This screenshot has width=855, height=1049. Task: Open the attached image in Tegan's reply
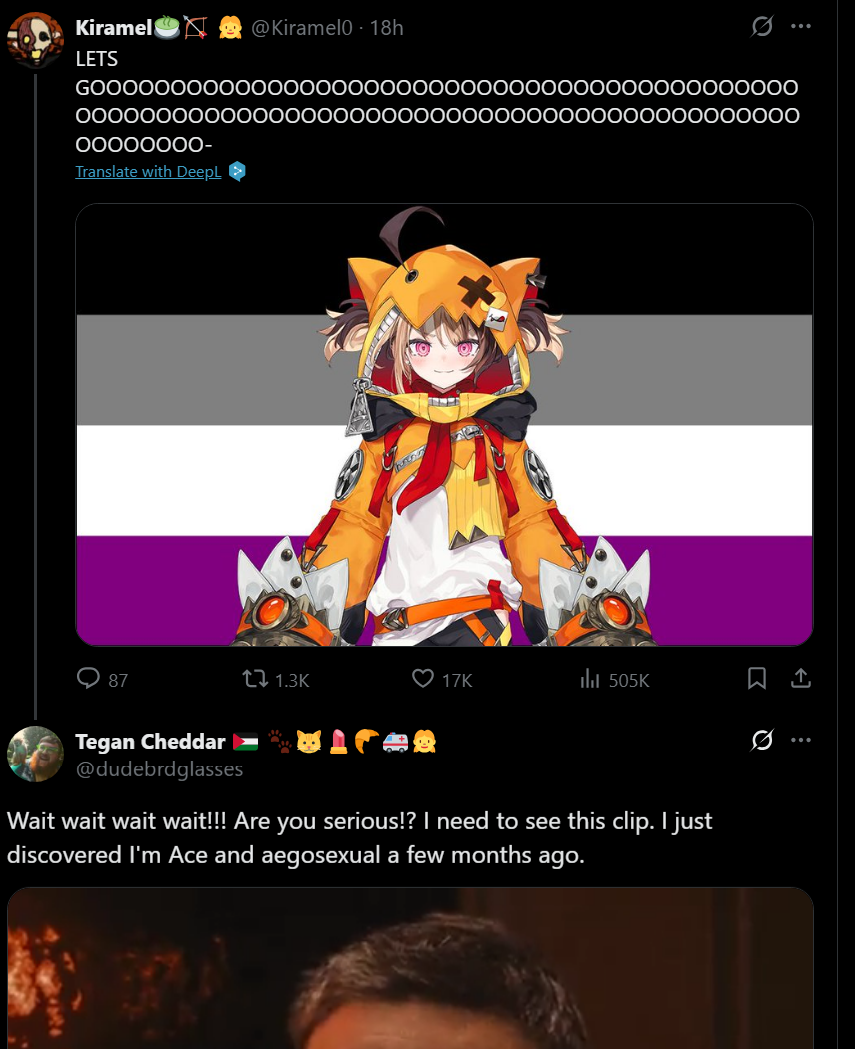point(410,968)
